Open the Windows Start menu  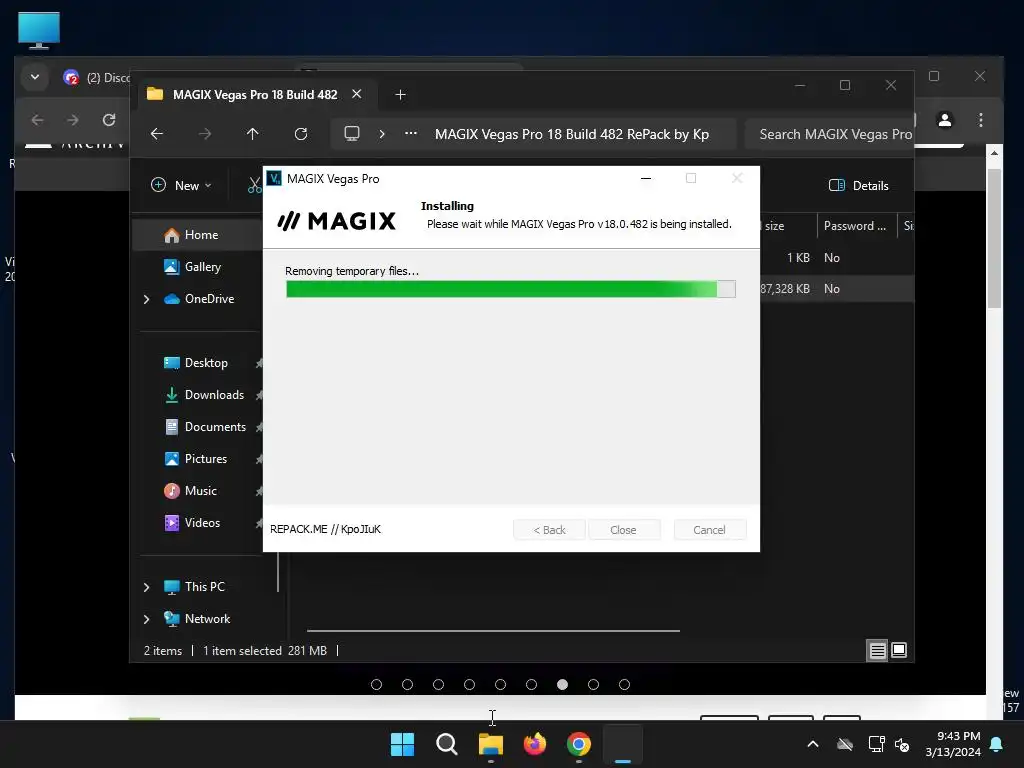click(x=402, y=744)
